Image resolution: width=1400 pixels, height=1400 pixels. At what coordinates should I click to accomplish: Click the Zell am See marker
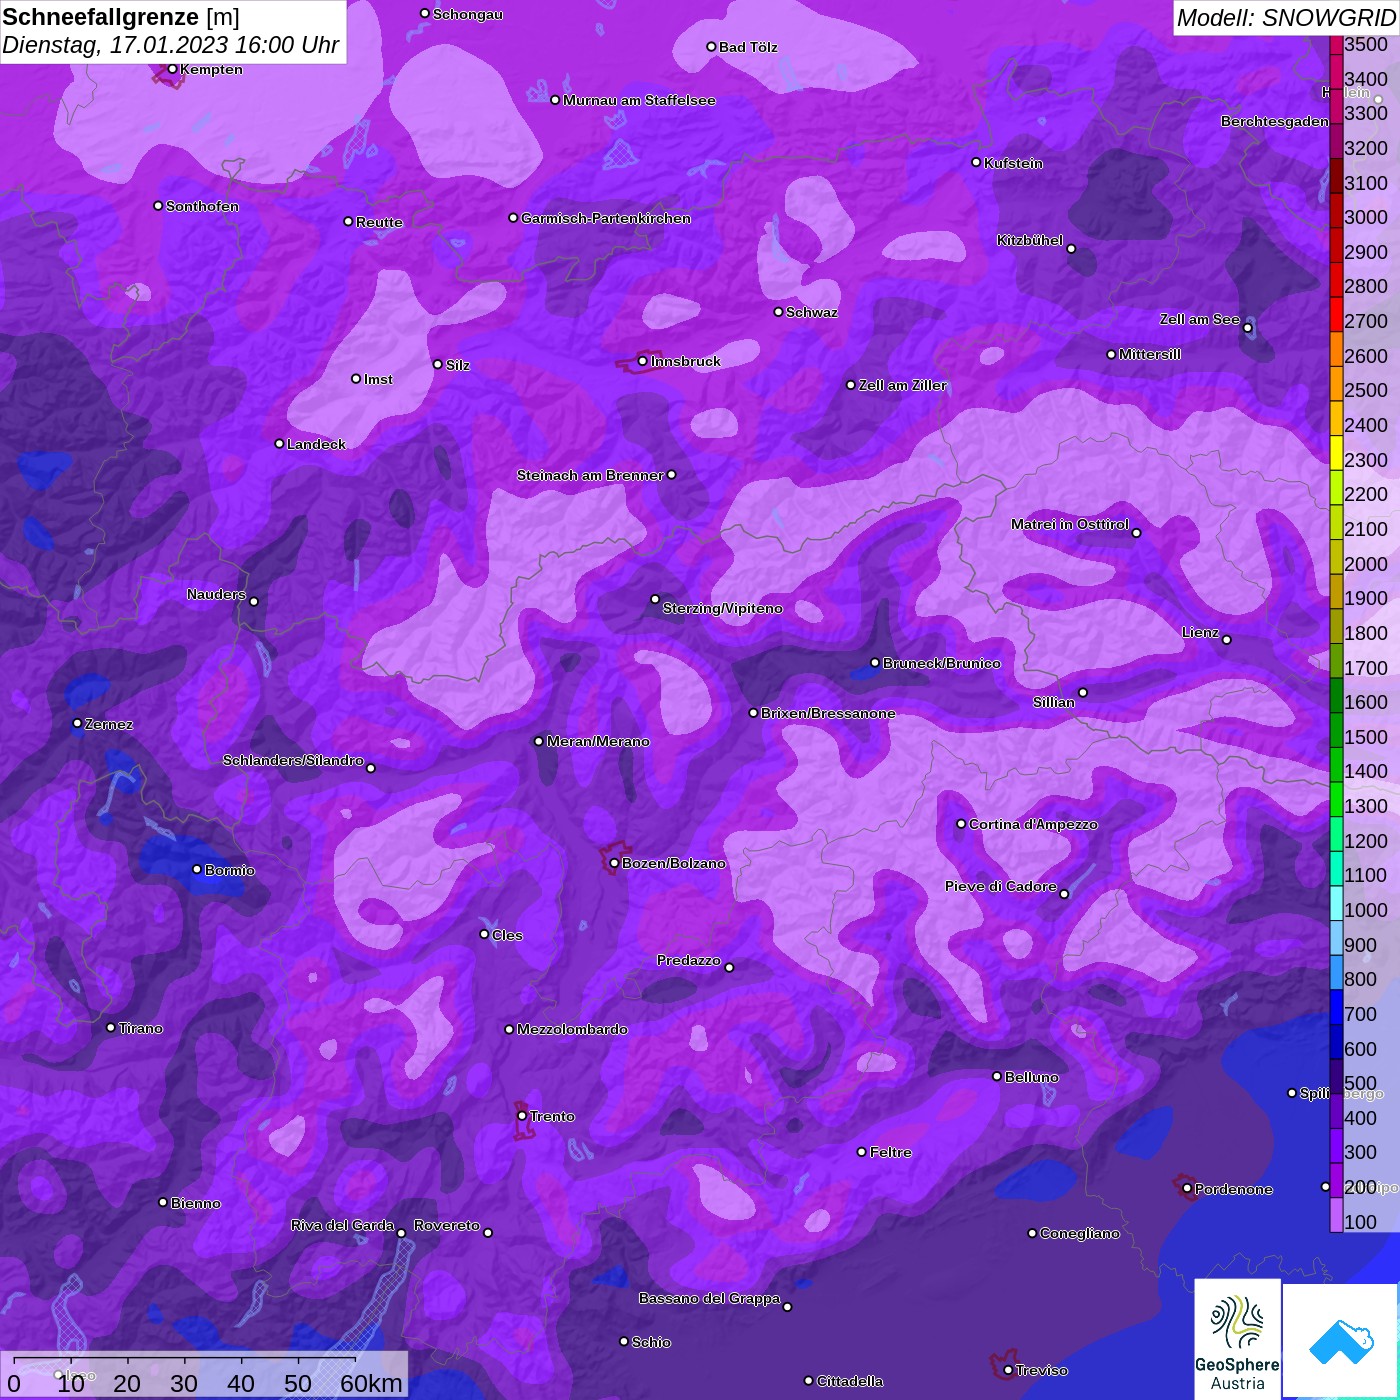[x=1247, y=328]
